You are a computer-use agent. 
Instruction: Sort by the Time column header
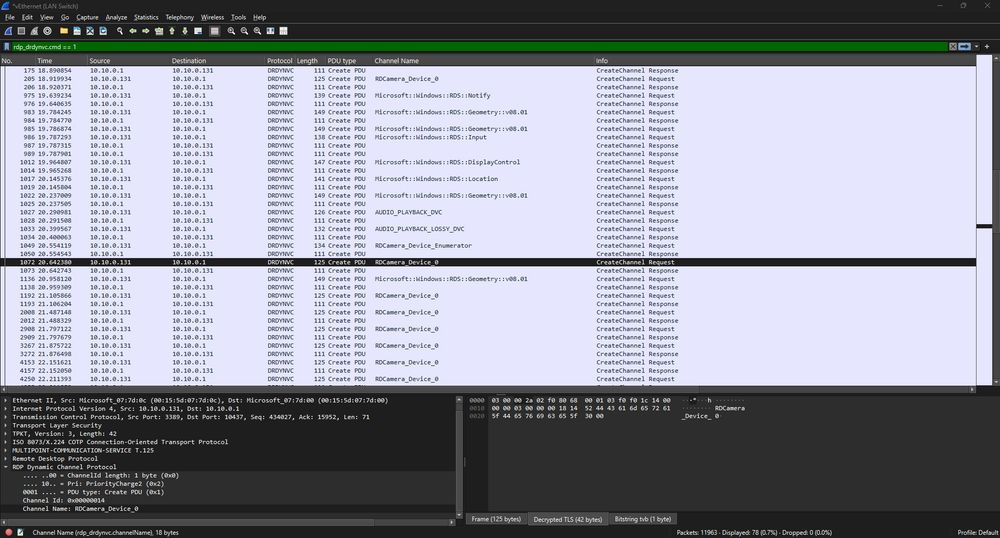(61, 61)
